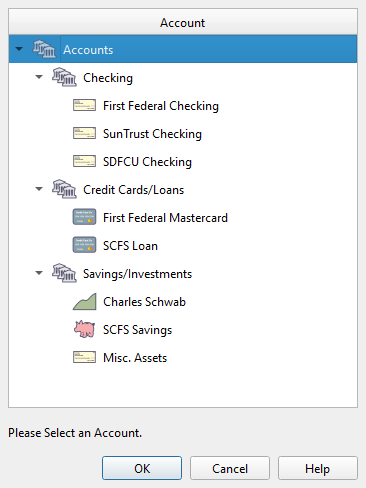Click the Misc. Assets check icon
Screen dimensions: 366x488
[84, 357]
